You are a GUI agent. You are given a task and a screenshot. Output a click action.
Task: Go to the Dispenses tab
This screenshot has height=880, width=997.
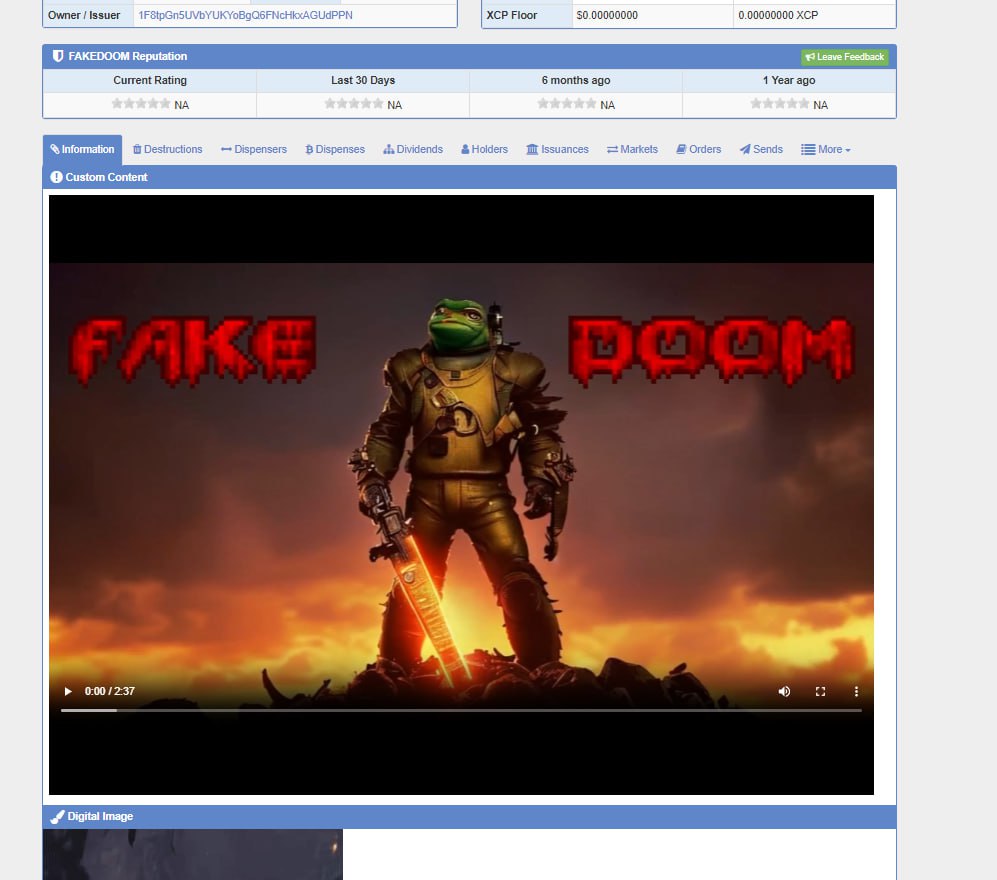335,149
